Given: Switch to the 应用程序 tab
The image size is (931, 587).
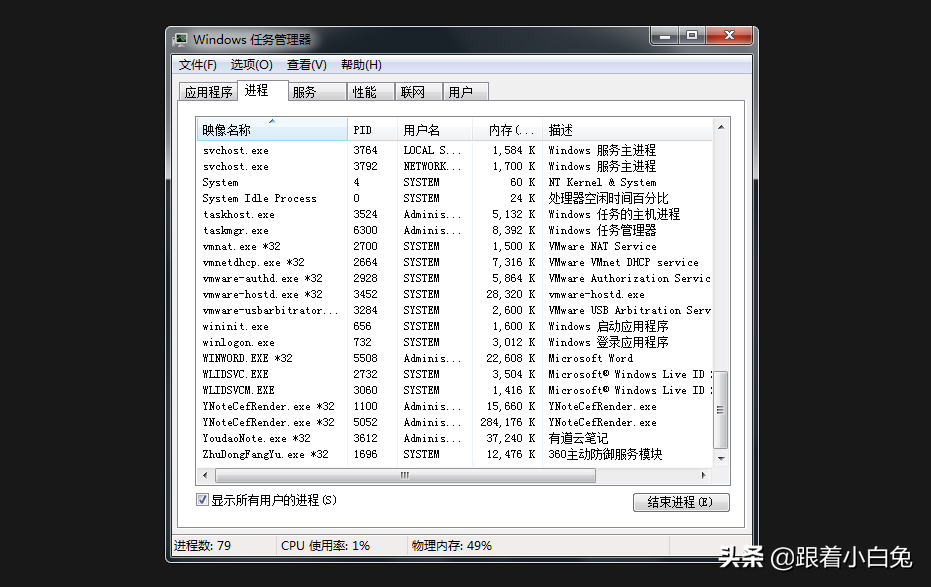Looking at the screenshot, I should point(208,92).
